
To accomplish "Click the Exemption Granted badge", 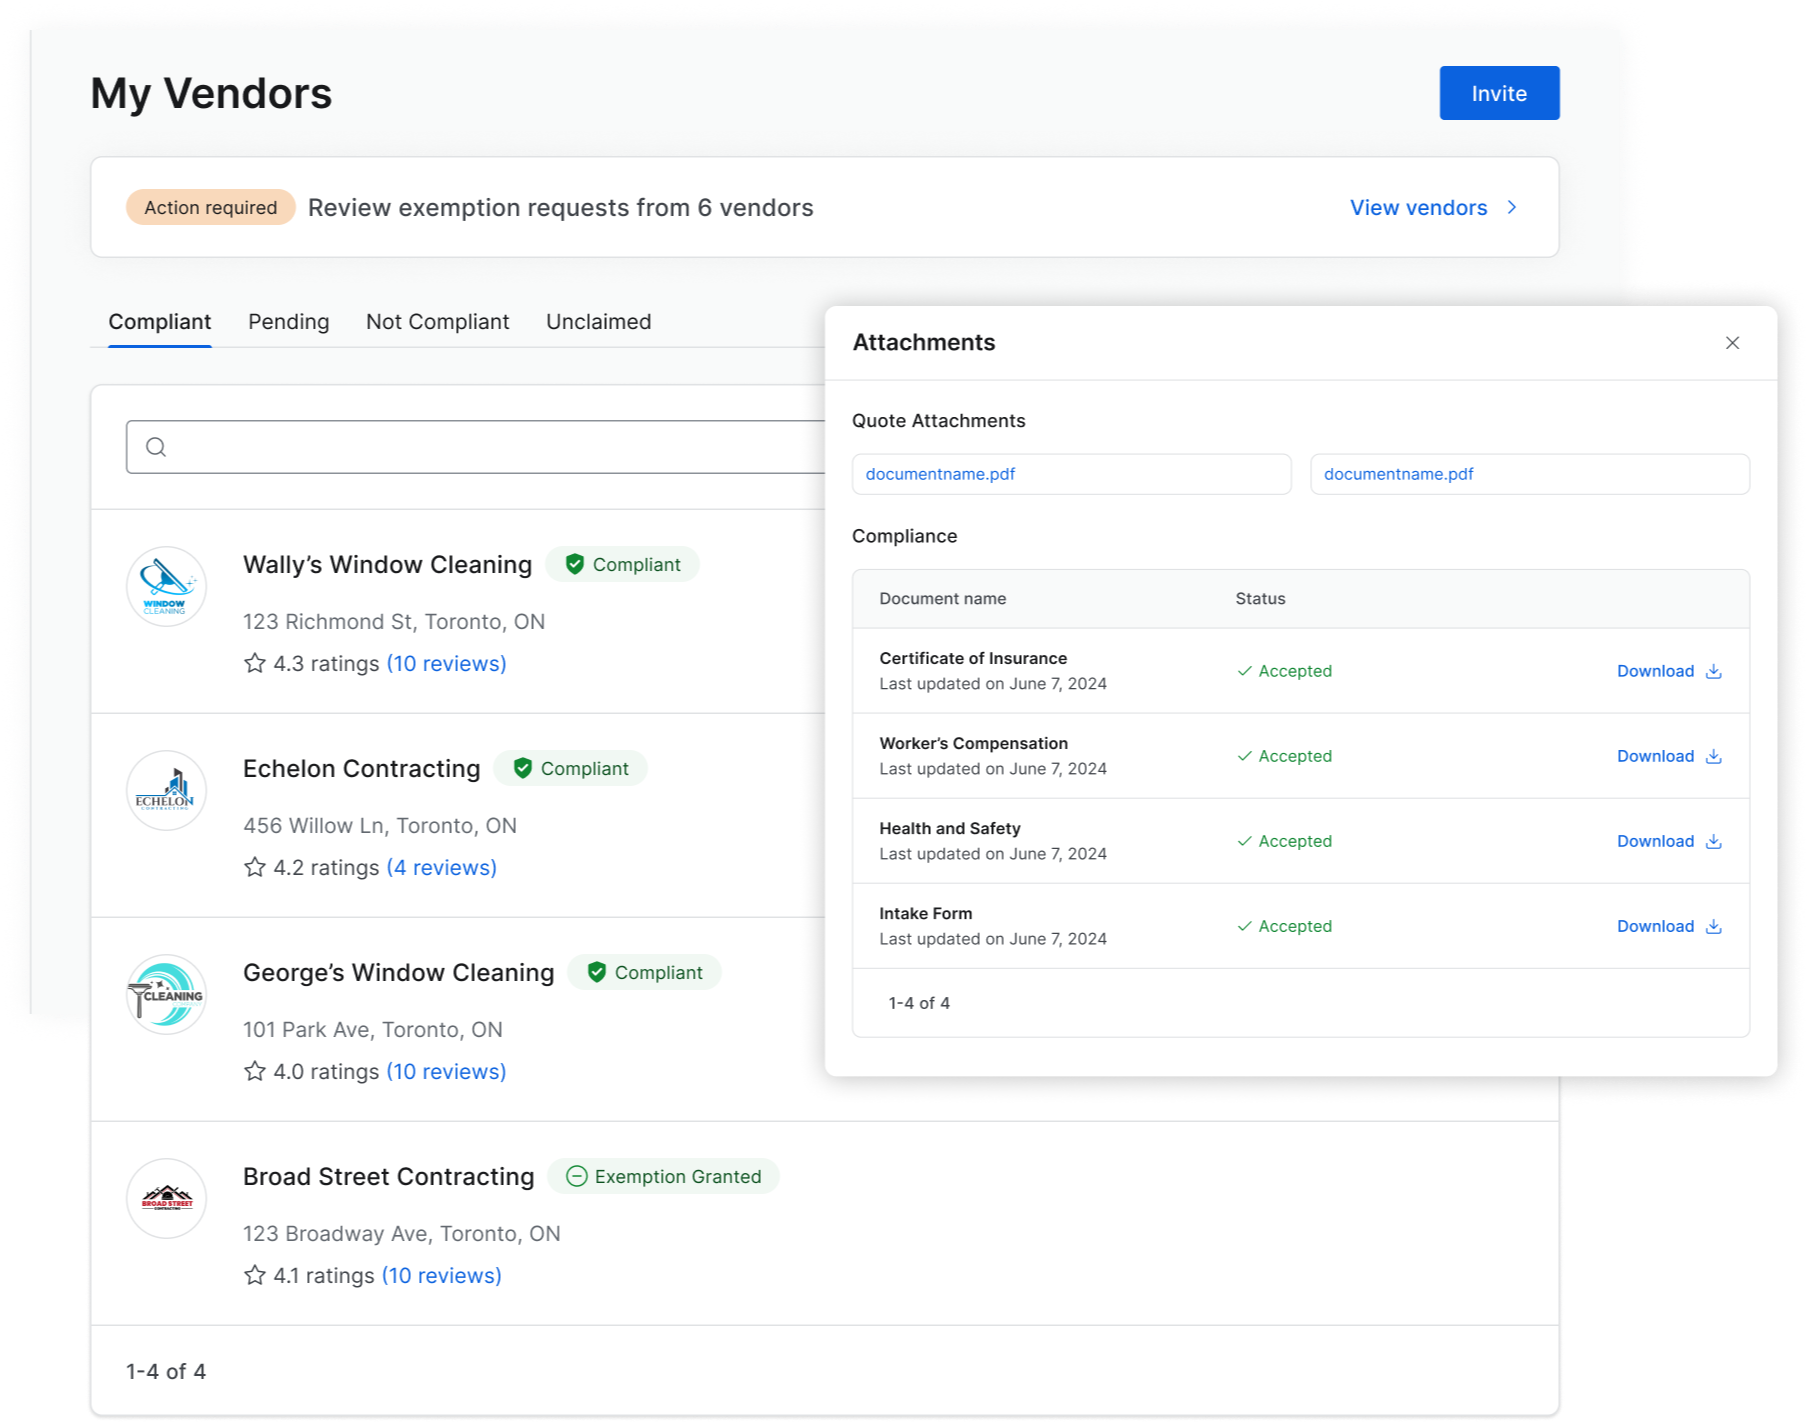I will pos(663,1176).
